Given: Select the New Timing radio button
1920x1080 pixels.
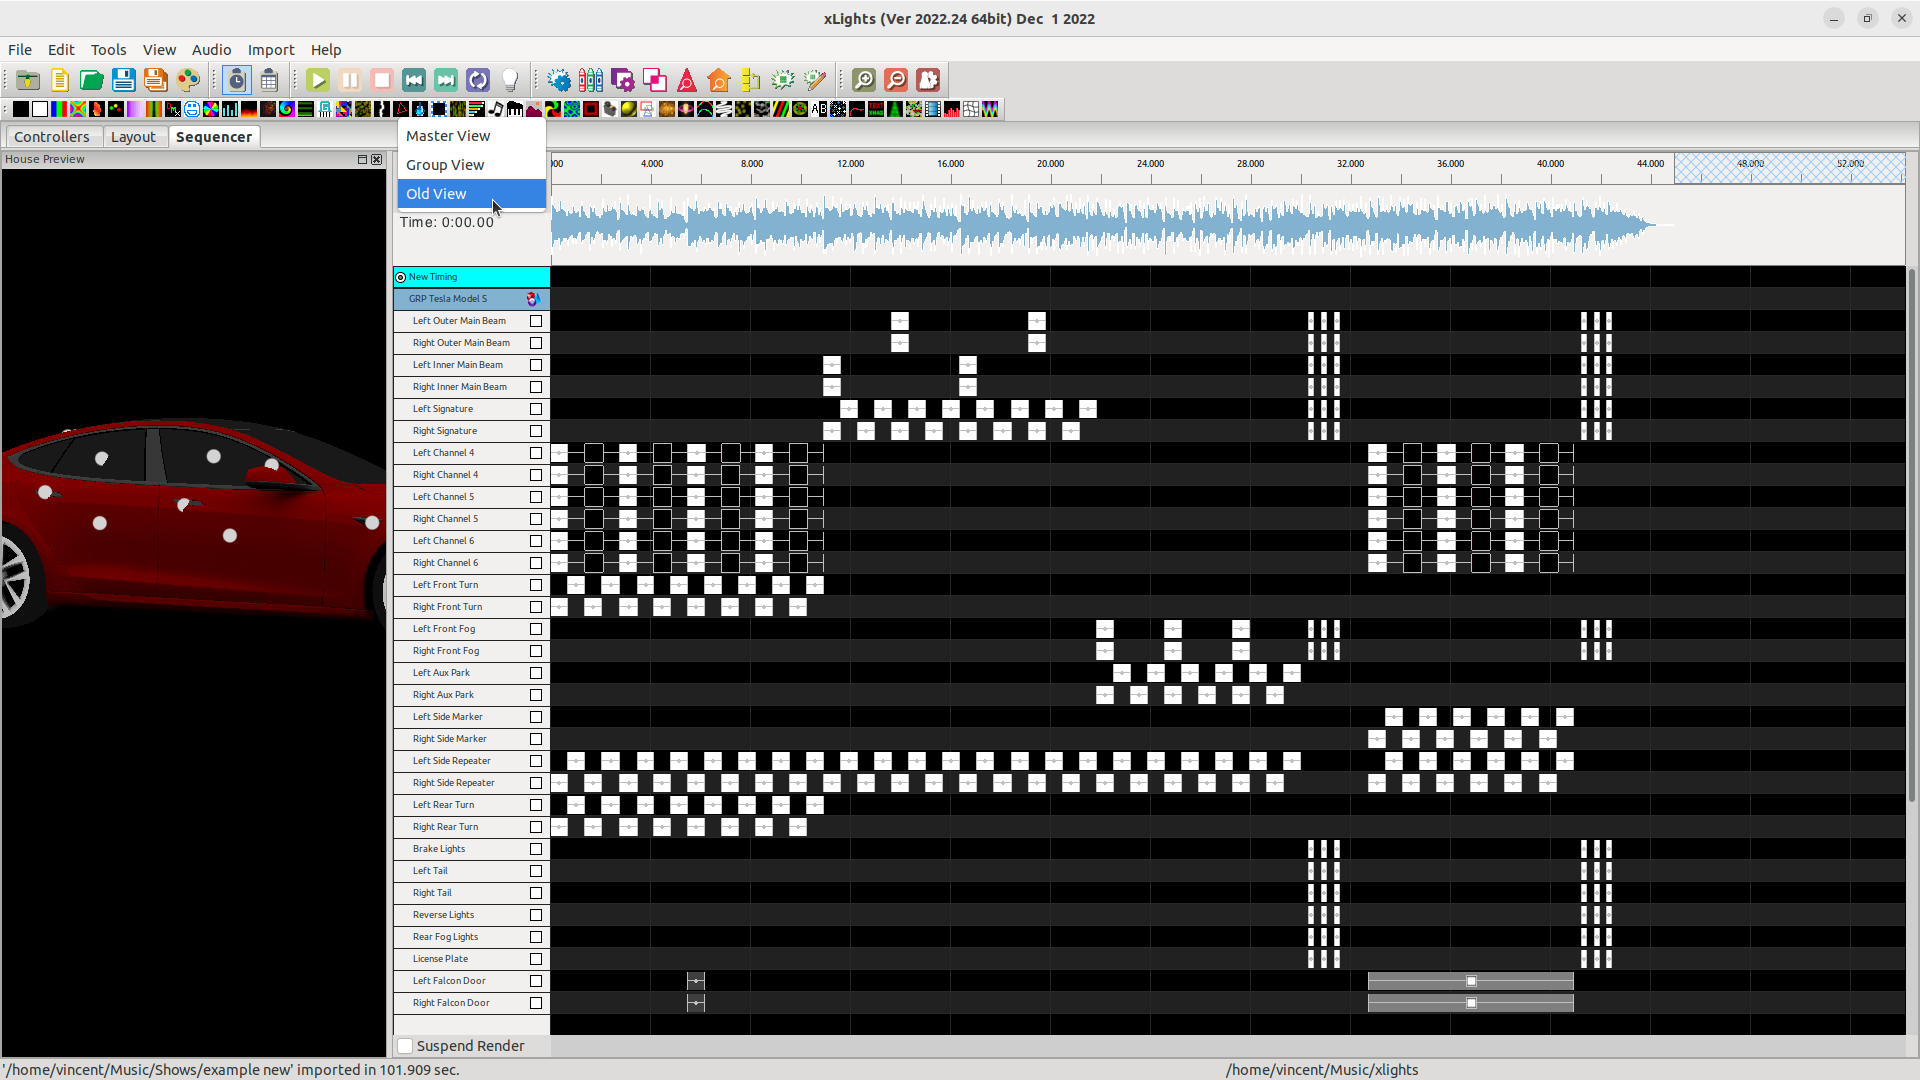Looking at the screenshot, I should coord(401,277).
